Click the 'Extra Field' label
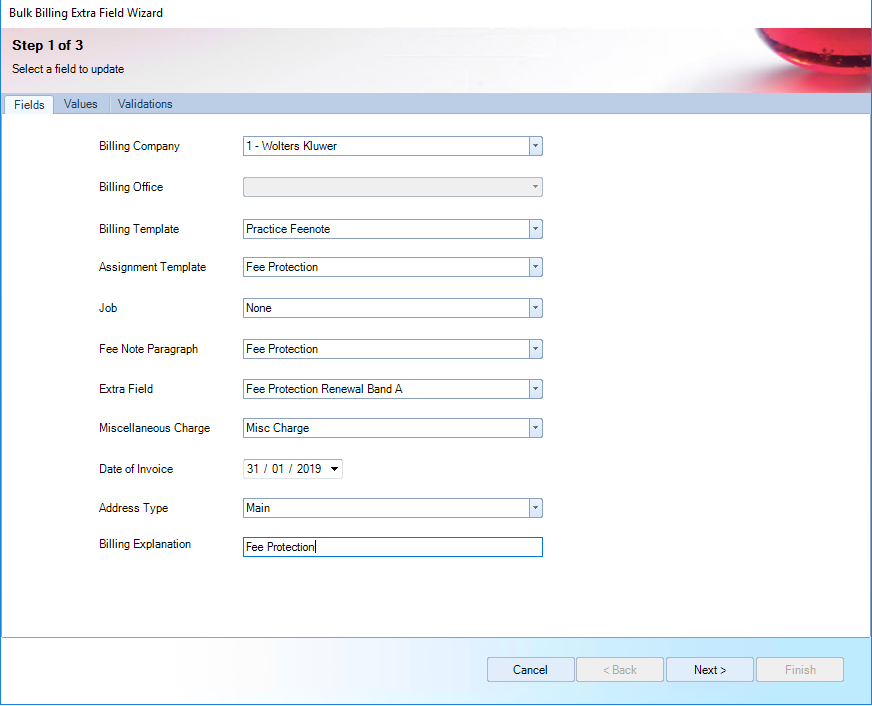The image size is (872, 706). 126,389
